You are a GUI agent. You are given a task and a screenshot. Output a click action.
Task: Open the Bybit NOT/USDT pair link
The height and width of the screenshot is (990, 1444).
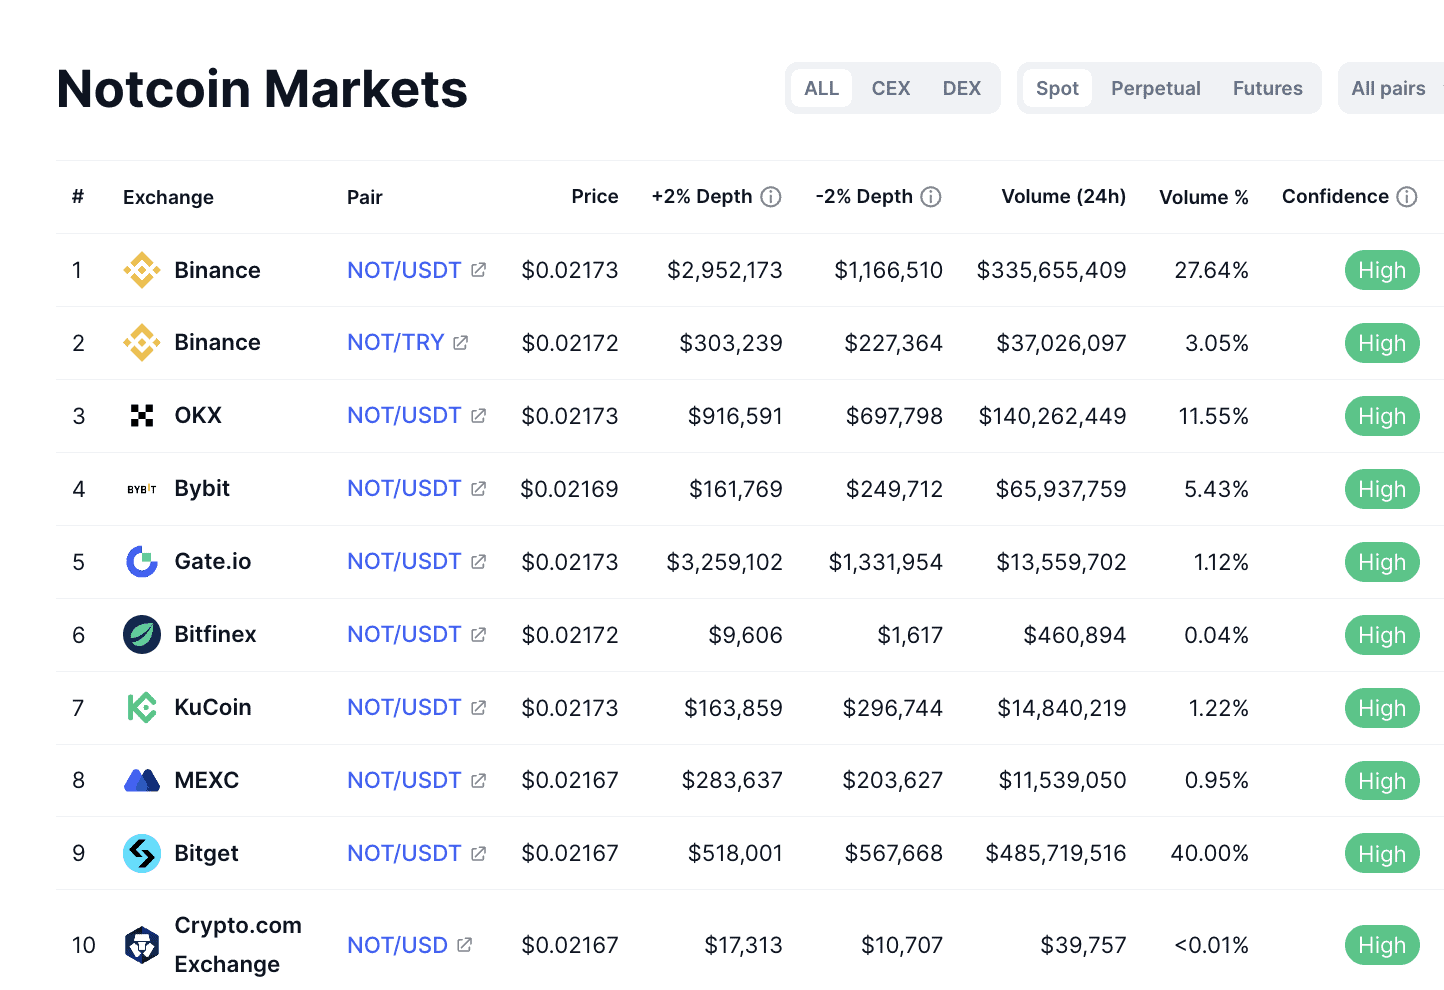pos(404,489)
